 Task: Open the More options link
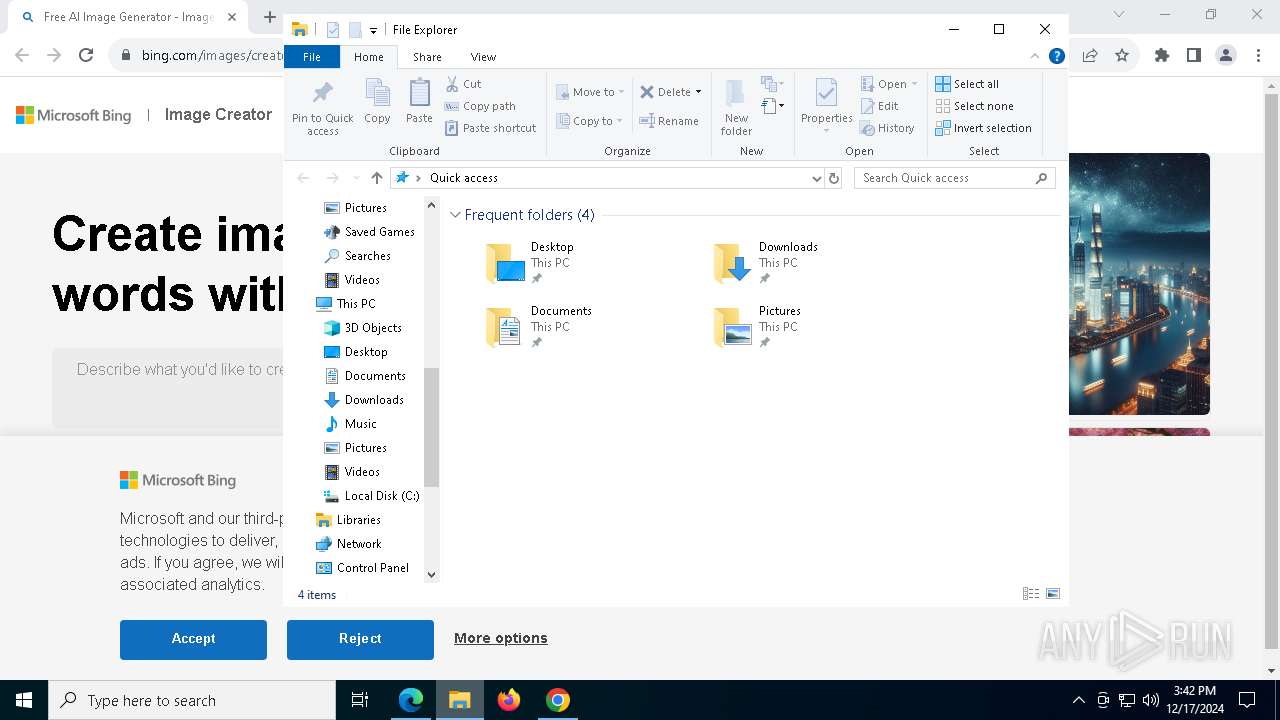coord(501,638)
